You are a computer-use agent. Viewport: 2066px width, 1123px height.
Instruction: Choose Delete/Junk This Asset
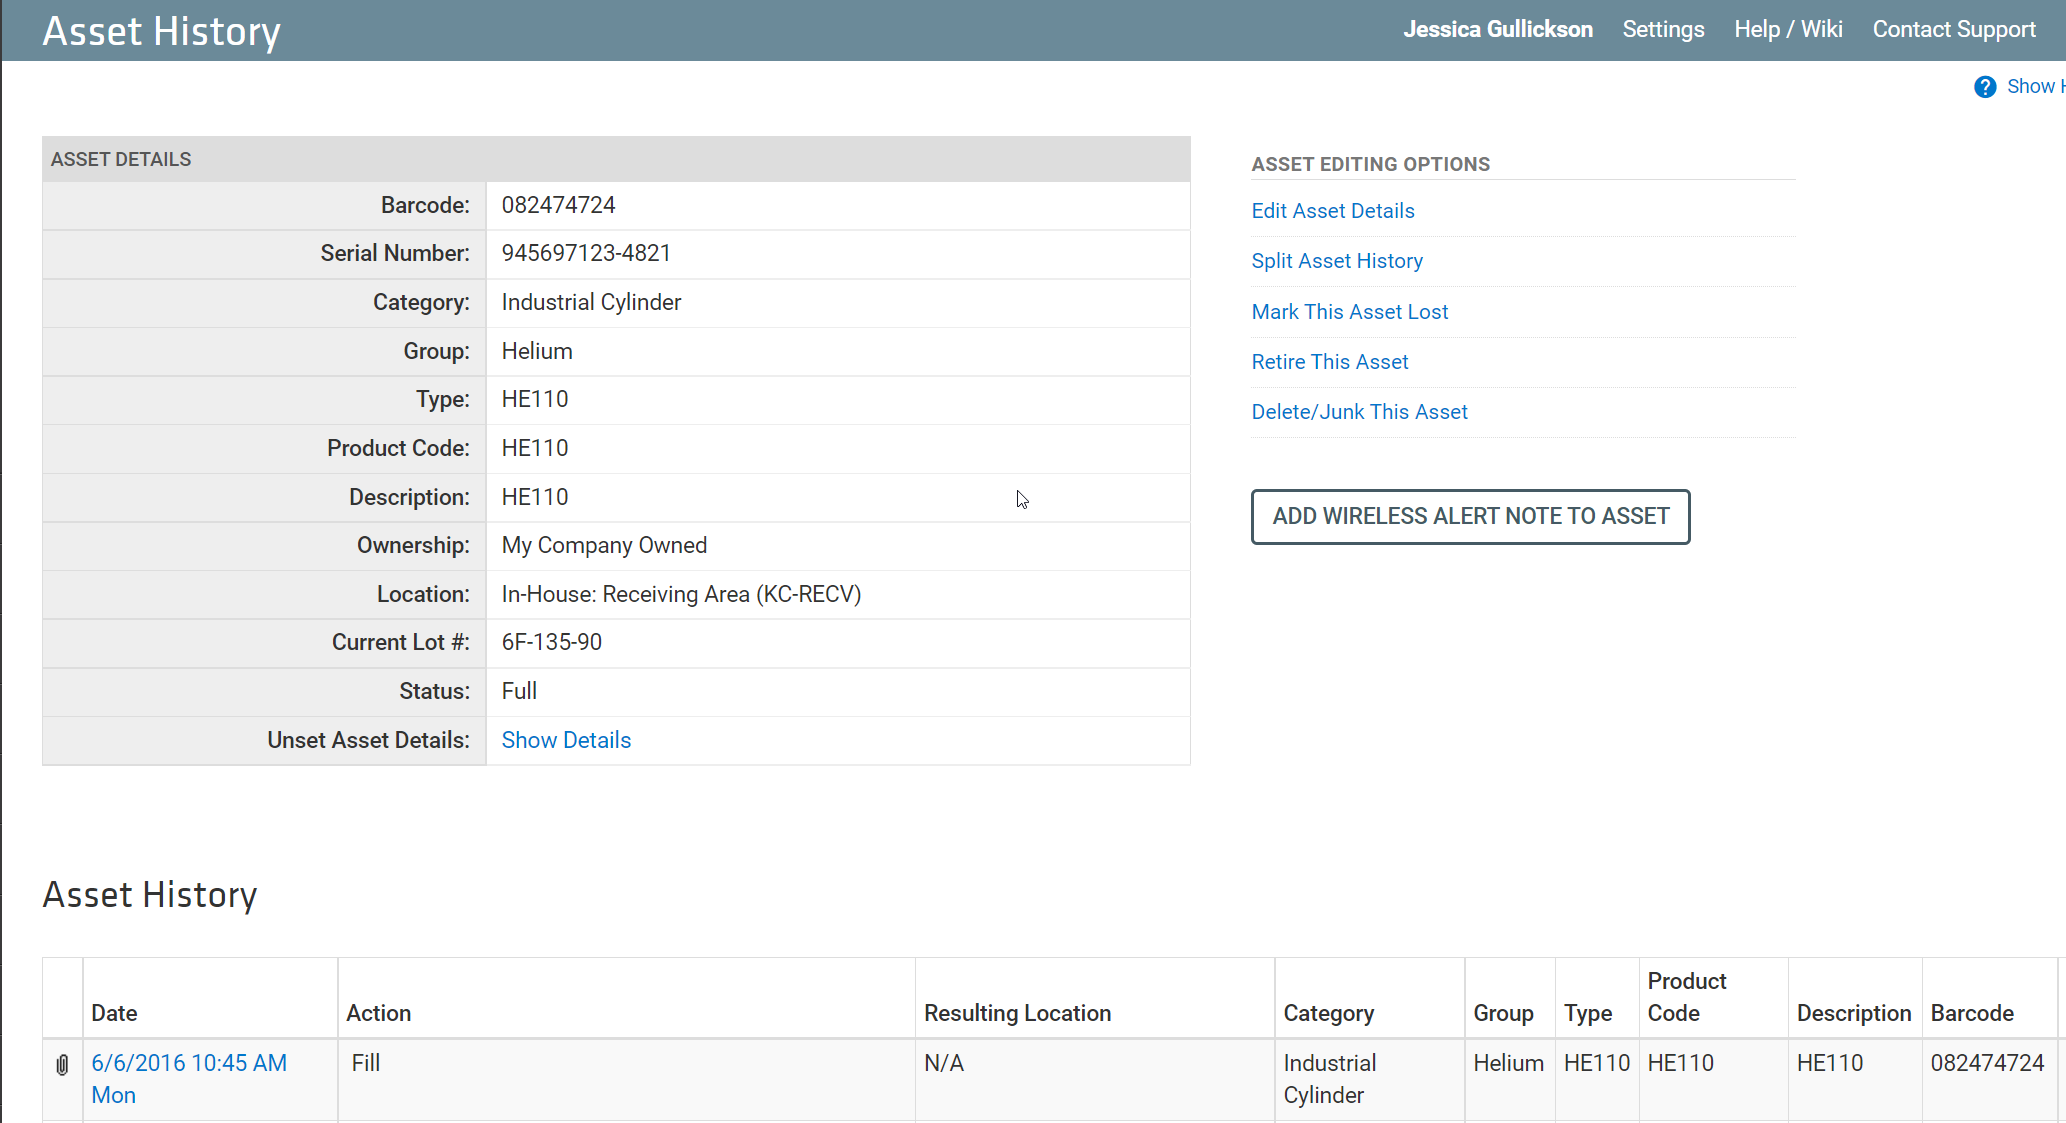tap(1359, 412)
